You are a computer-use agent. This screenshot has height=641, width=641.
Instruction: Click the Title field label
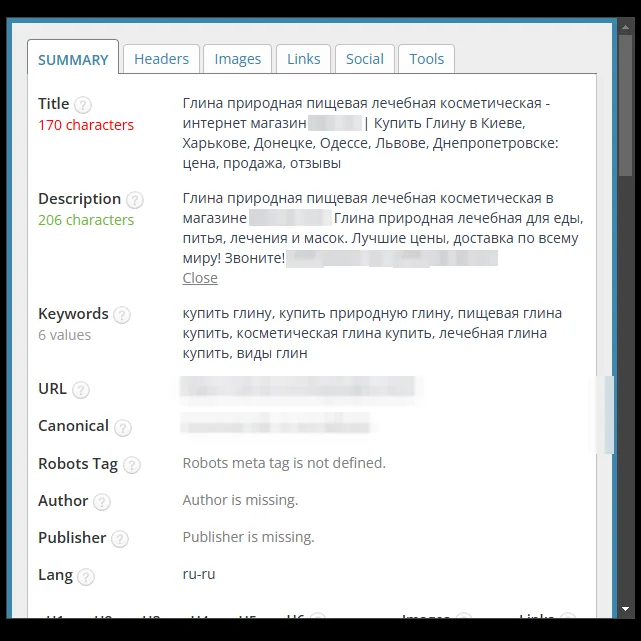tap(54, 104)
